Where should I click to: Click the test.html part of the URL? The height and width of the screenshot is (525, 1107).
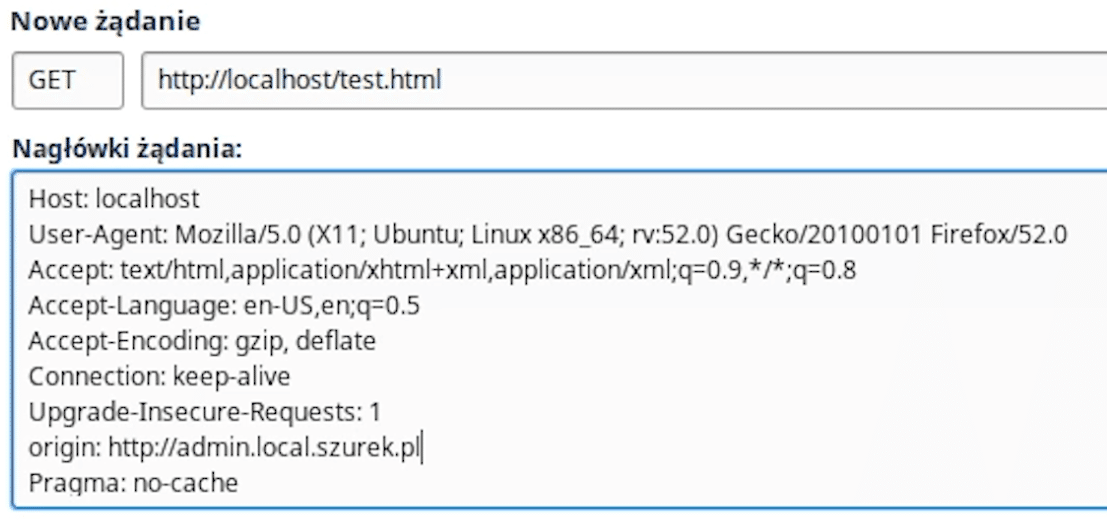pos(390,80)
